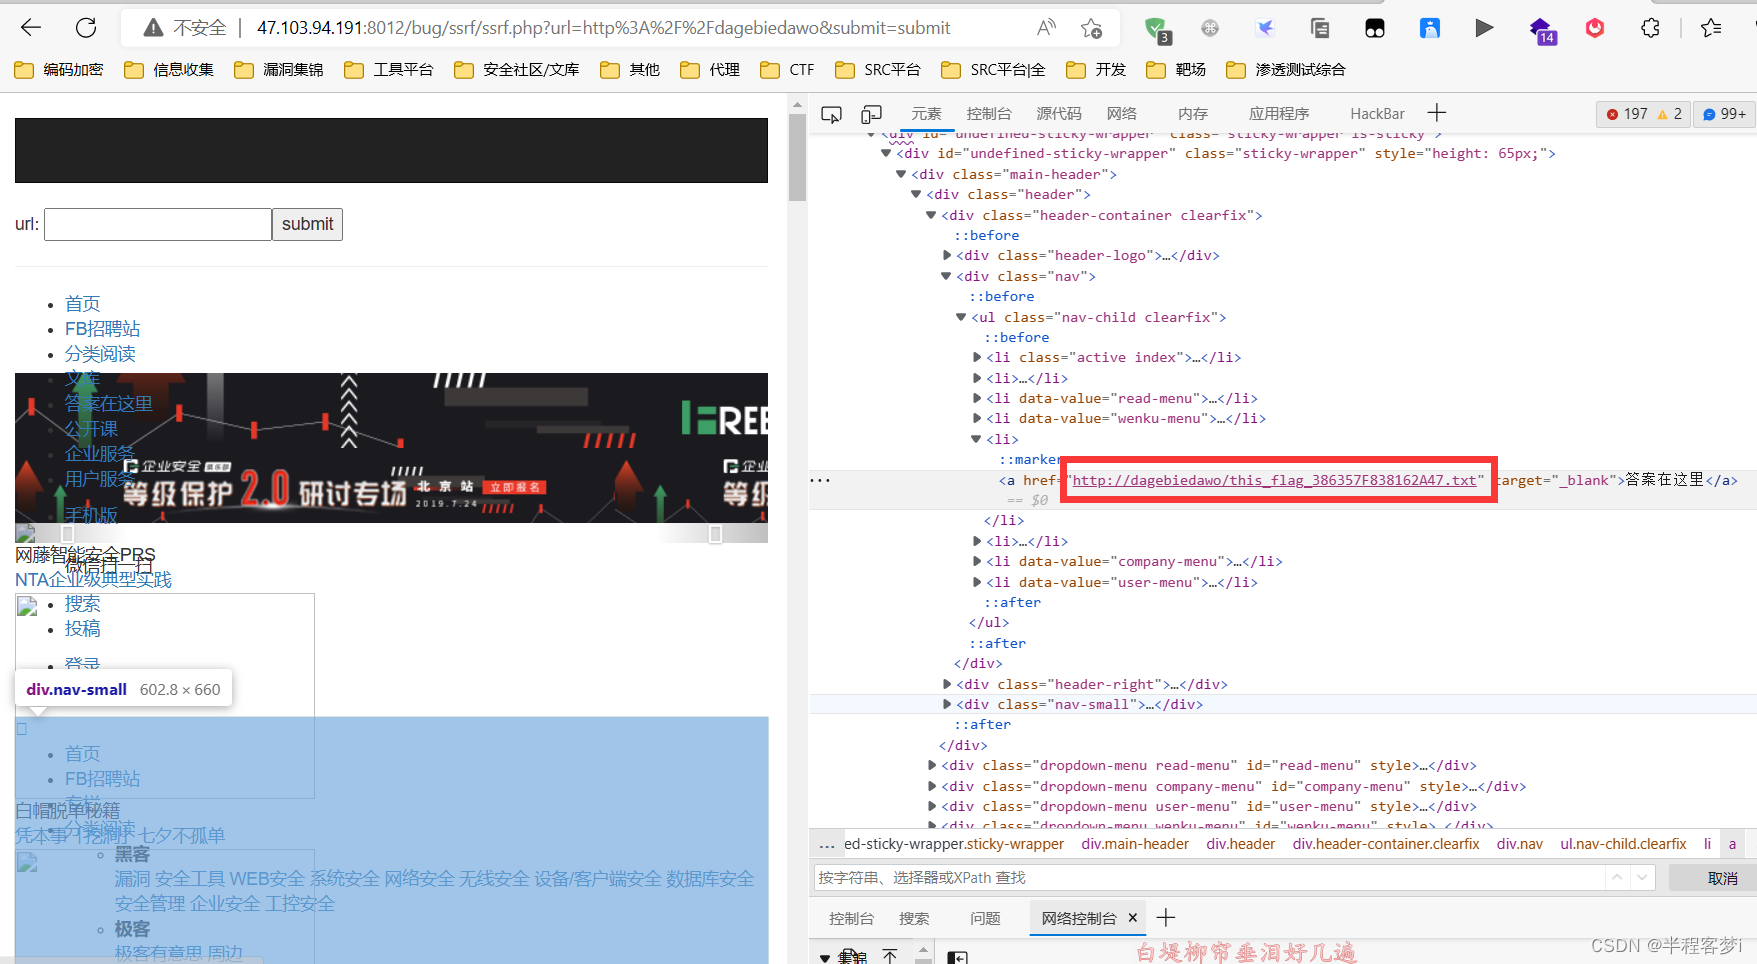Open the read-aloud icon in the address bar
The image size is (1757, 964).
click(1046, 28)
